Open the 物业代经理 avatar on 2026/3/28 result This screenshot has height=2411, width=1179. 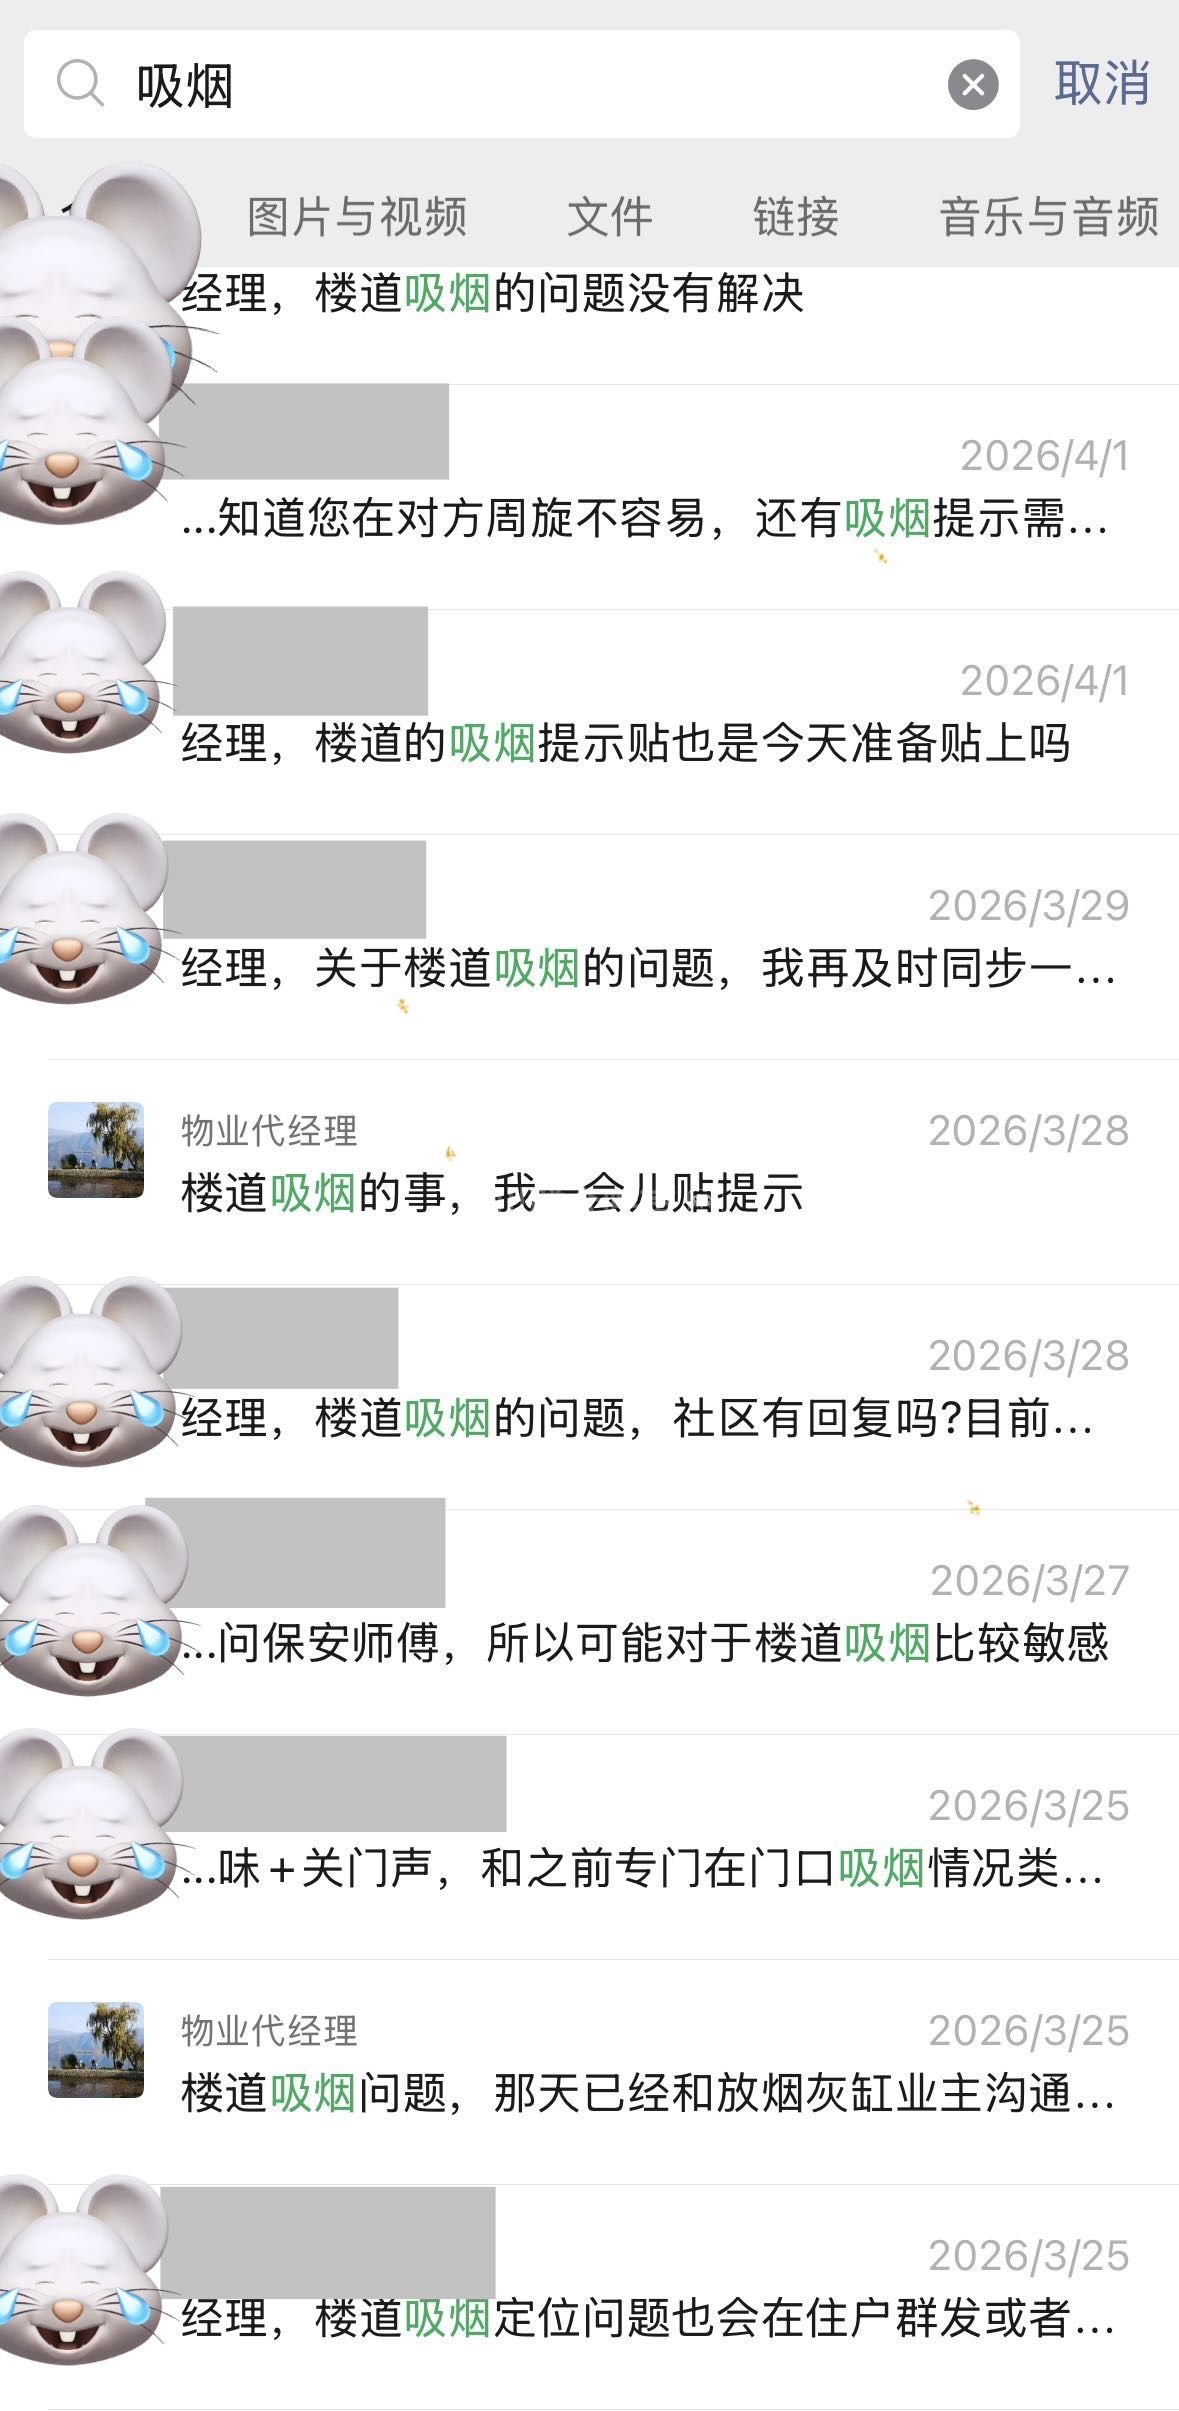pos(96,1150)
